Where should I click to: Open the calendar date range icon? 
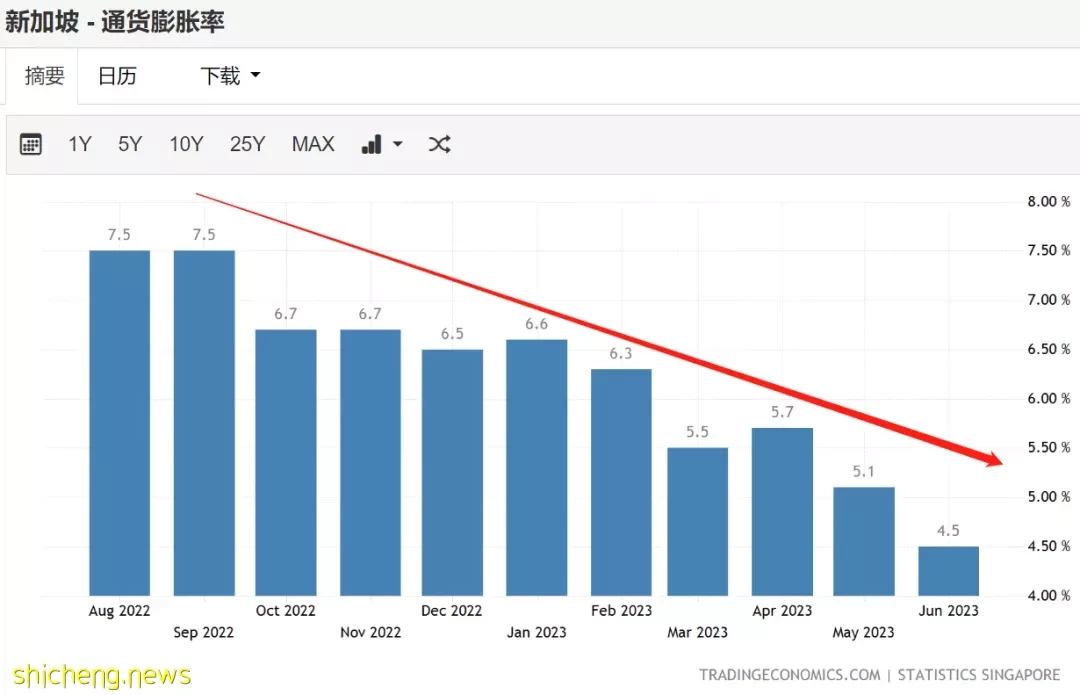(30, 145)
